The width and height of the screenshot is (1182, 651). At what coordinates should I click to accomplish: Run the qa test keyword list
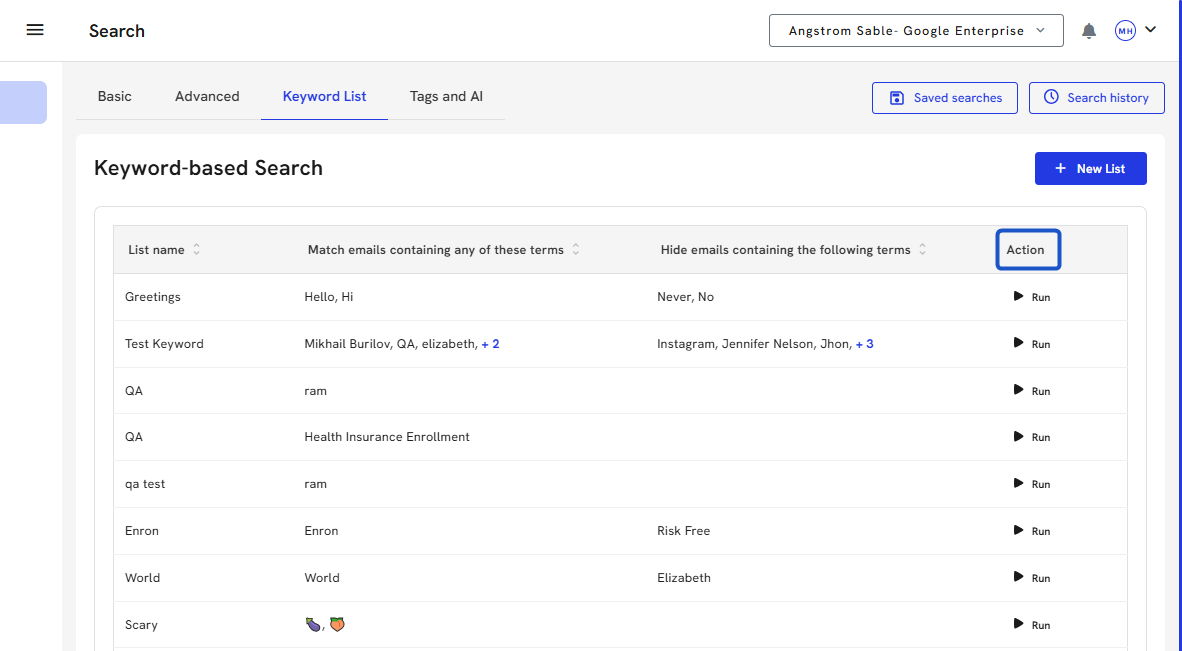click(x=1031, y=484)
